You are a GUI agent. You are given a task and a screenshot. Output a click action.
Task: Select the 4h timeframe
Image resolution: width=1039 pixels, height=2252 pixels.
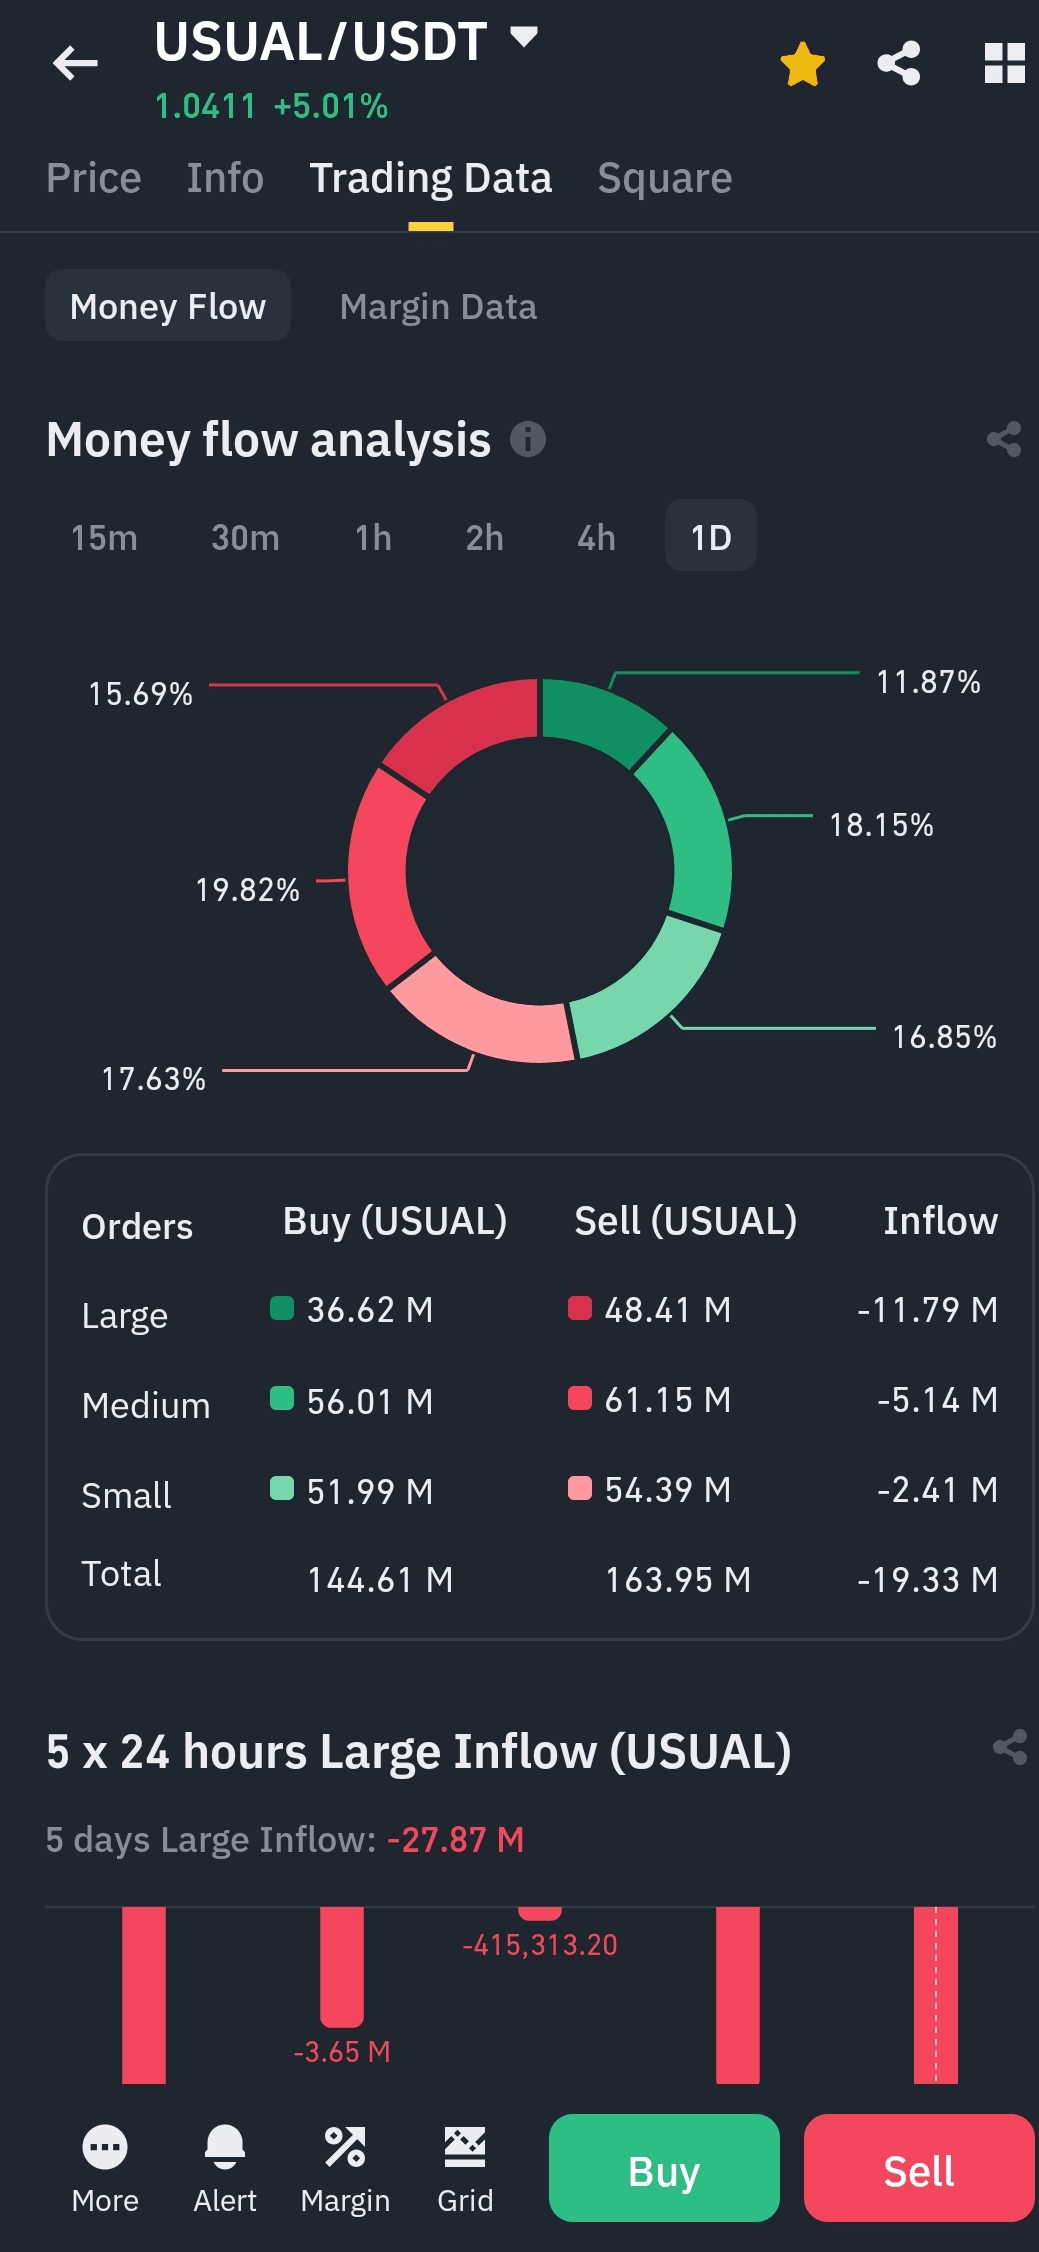tap(596, 537)
